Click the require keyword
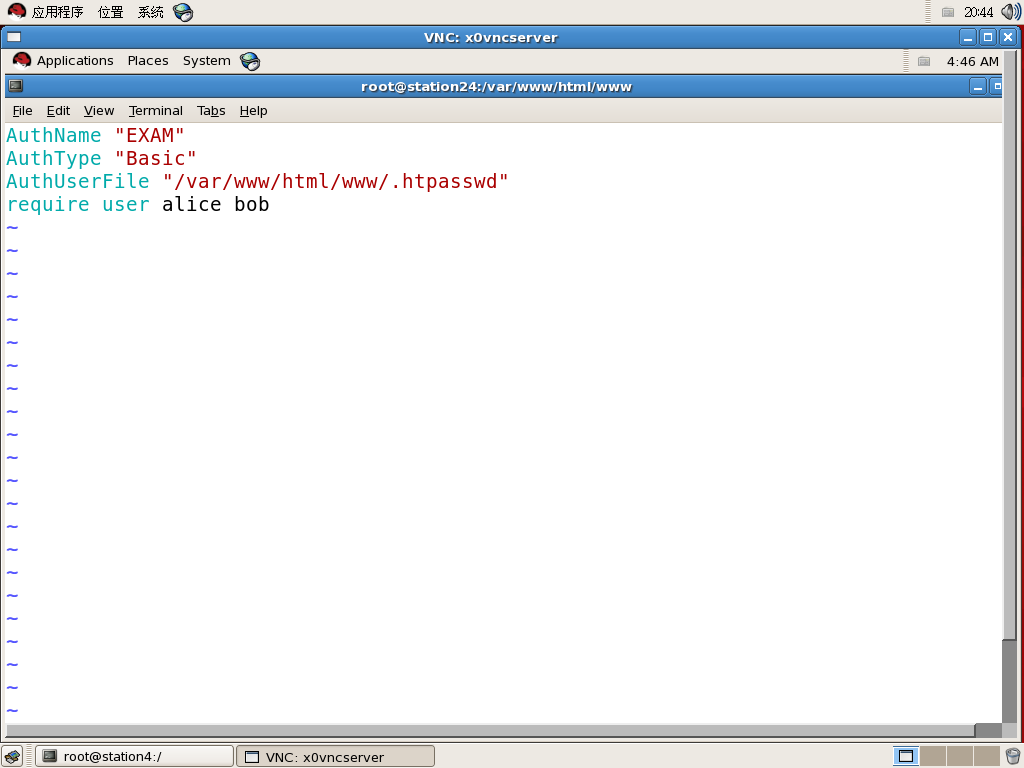The width and height of the screenshot is (1024, 768). [48, 204]
